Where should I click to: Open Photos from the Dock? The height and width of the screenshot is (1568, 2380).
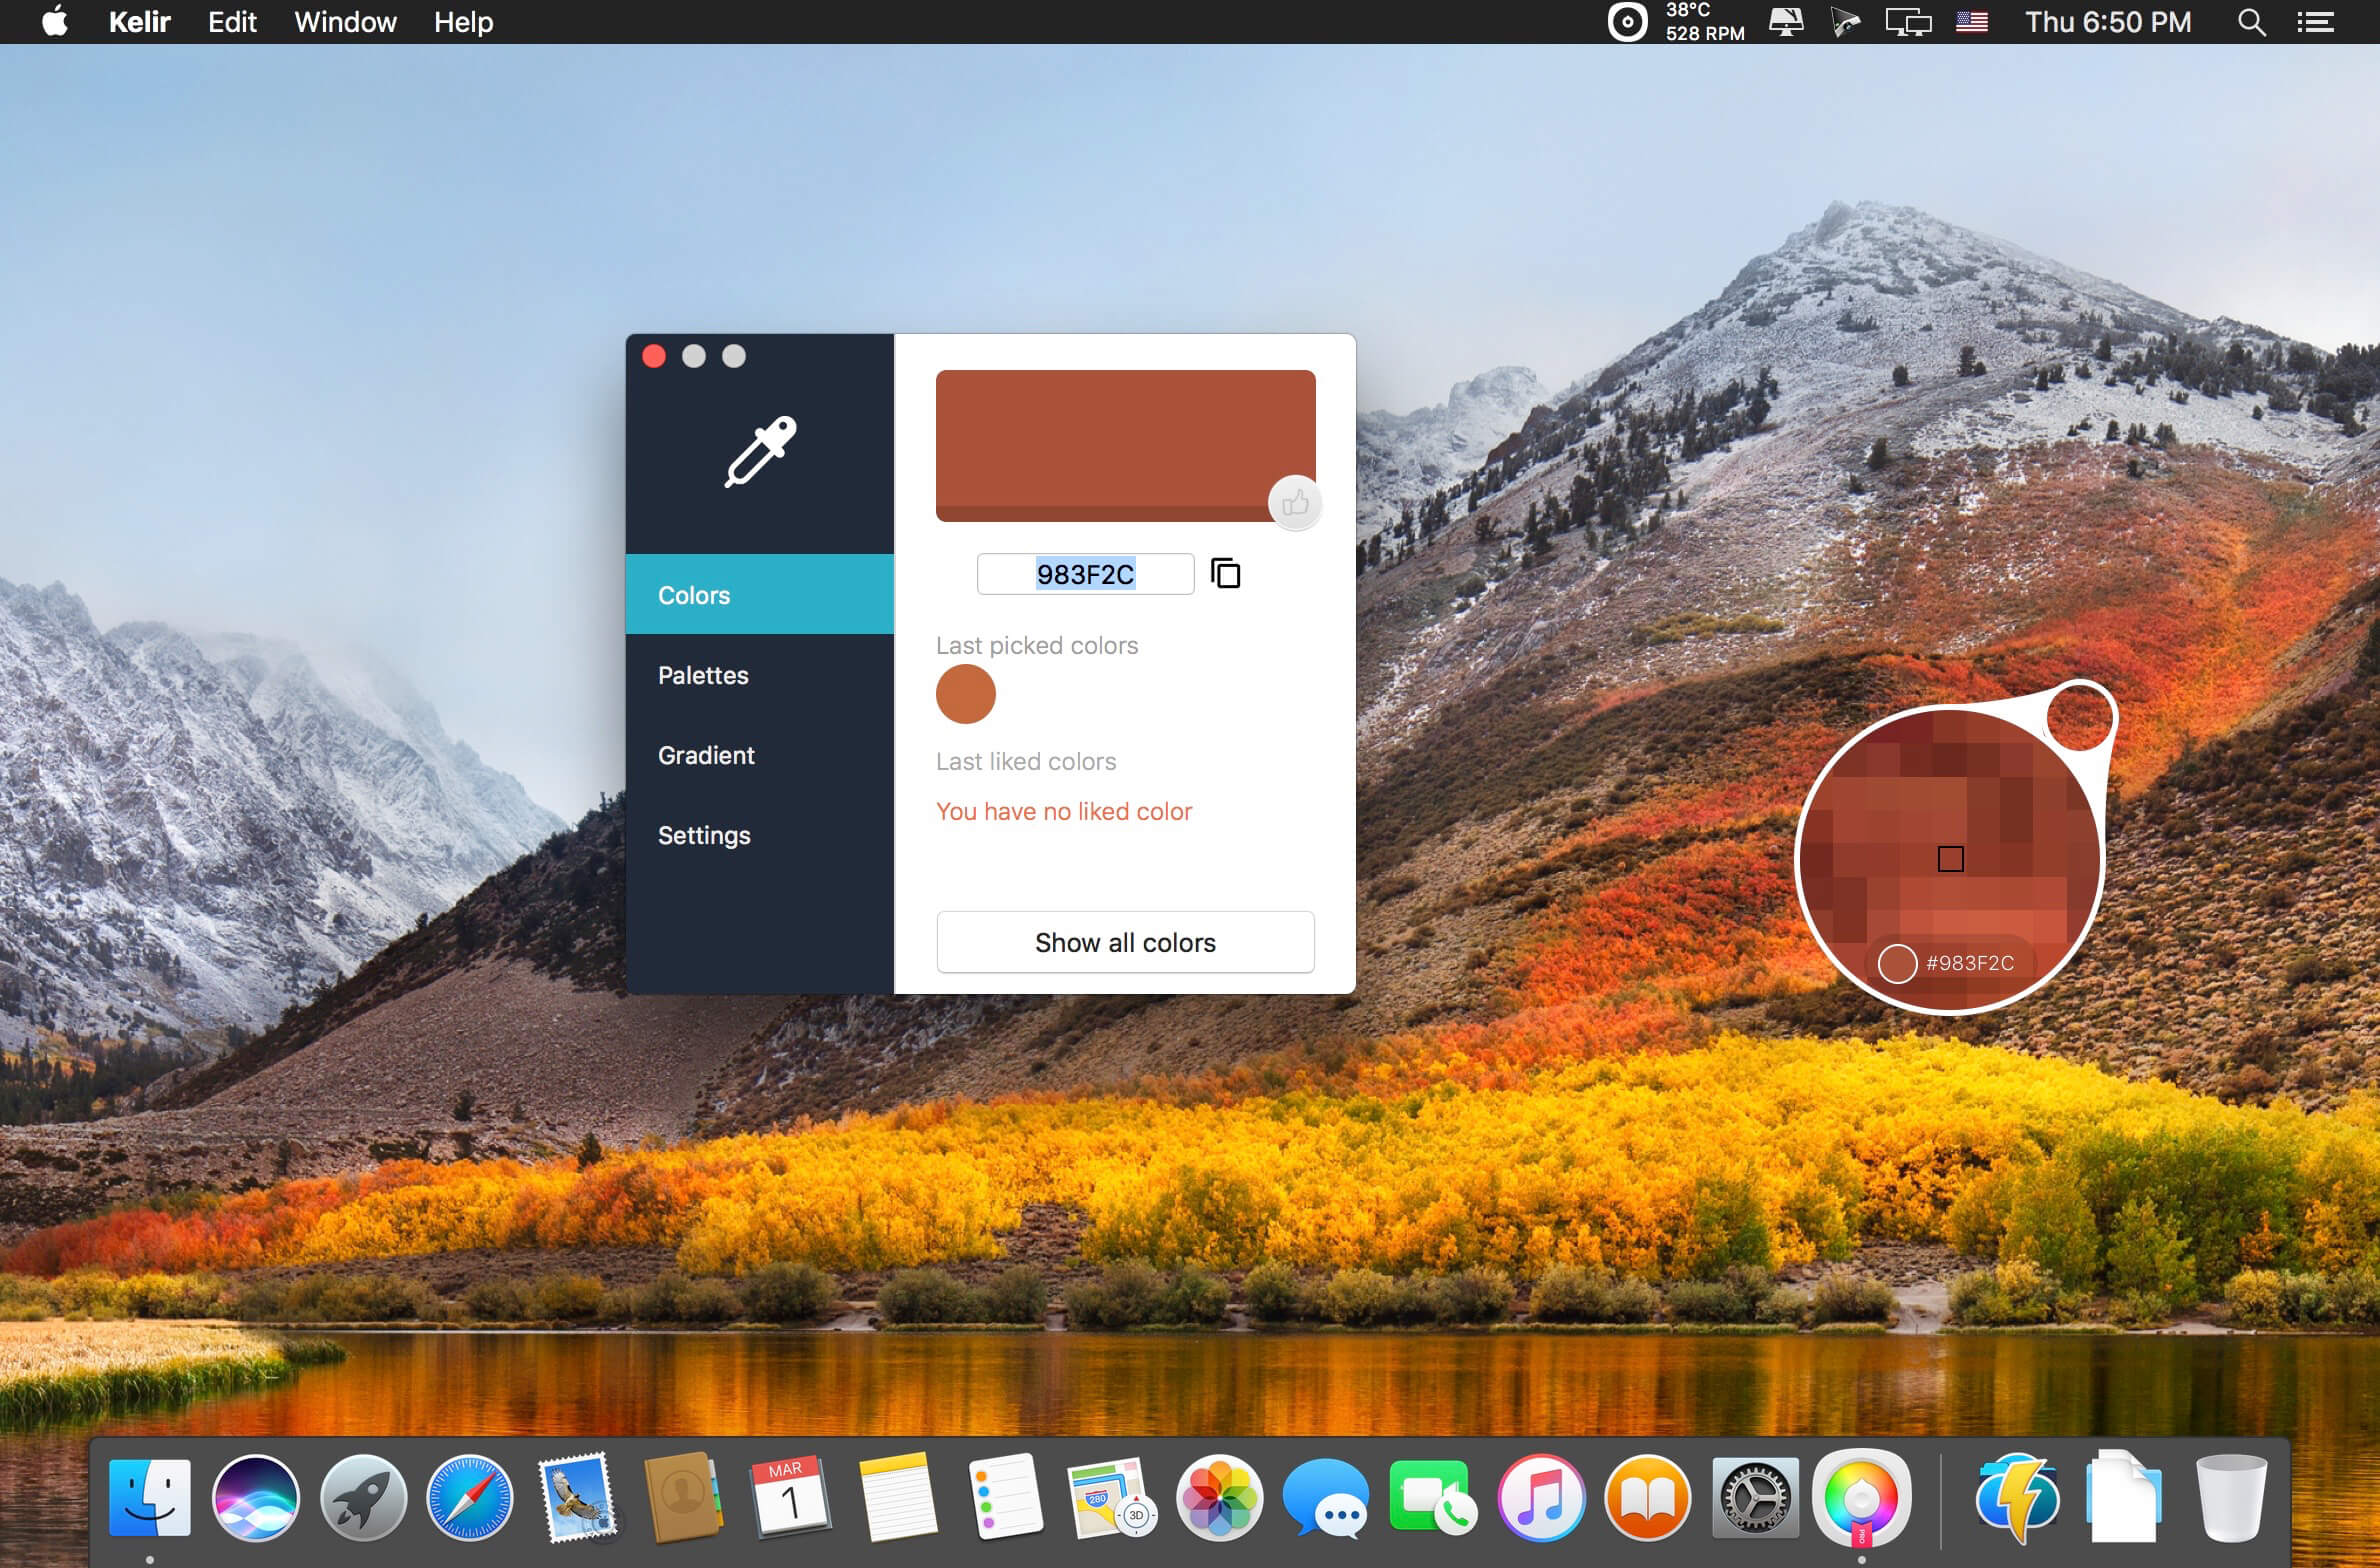coord(1220,1498)
